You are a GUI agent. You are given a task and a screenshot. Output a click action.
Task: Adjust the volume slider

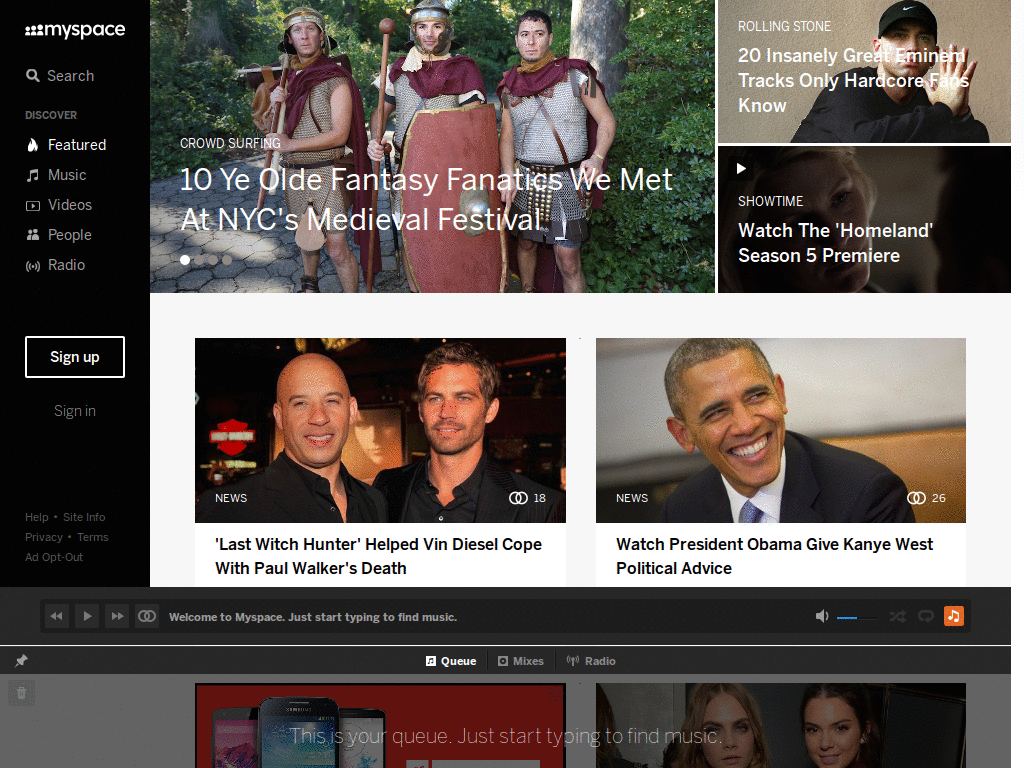point(857,617)
